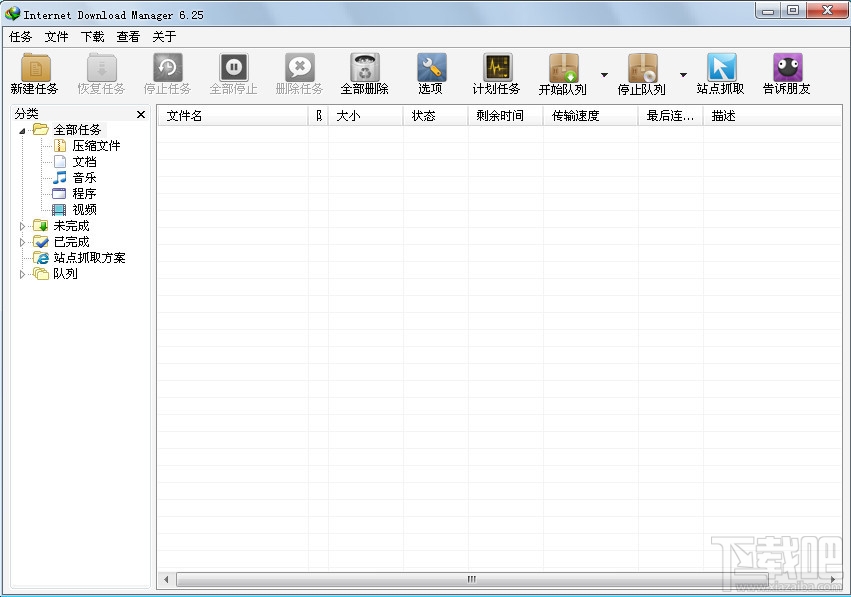Expand the 队列 tree node
The image size is (851, 597).
coord(22,274)
